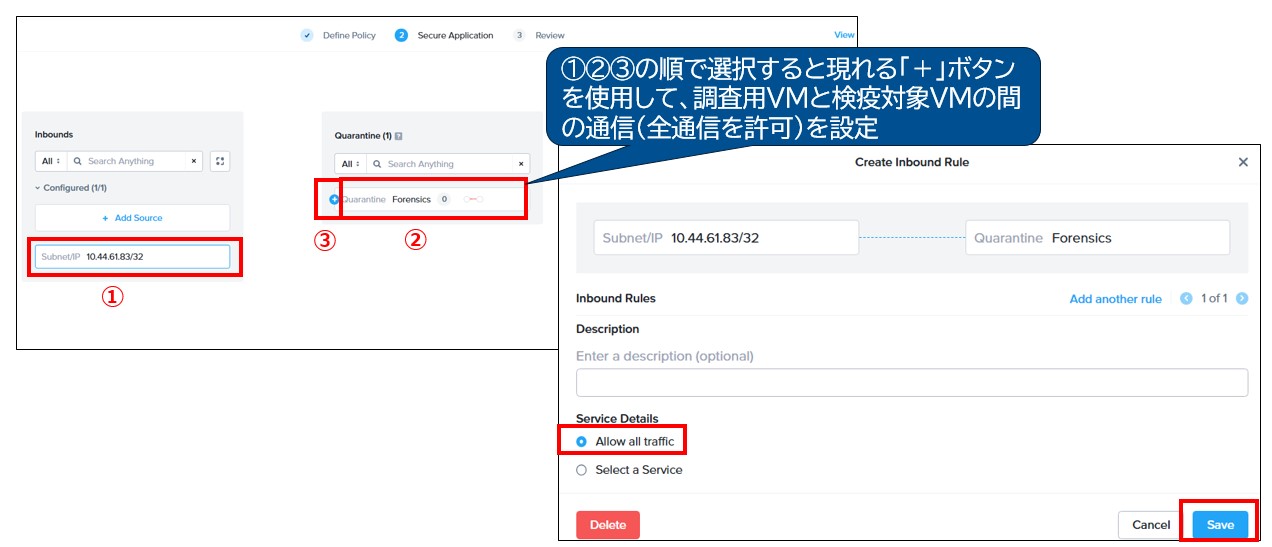1272x547 pixels.
Task: Click the expand icon next to Inbounds search
Action: [220, 161]
